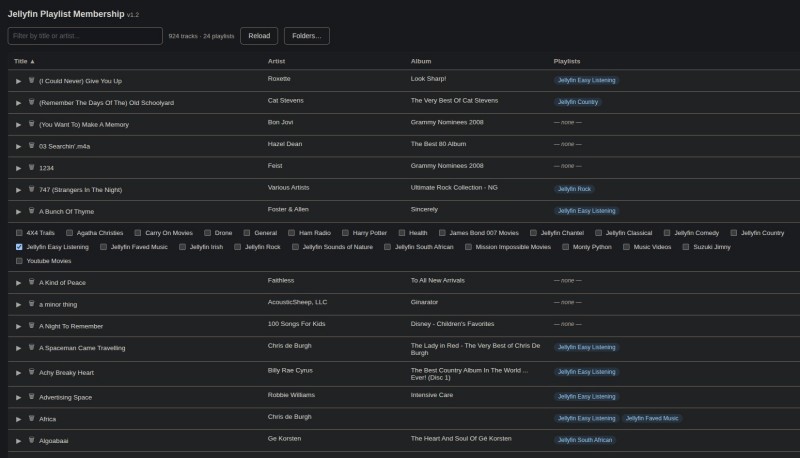Delete the a minor thing track

tap(32, 304)
